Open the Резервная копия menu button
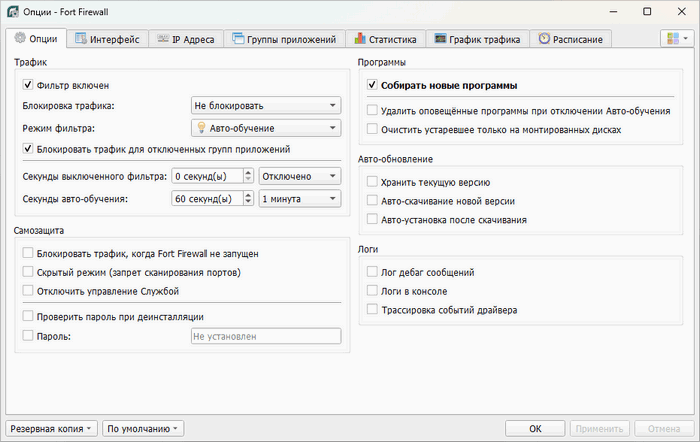Image resolution: width=700 pixels, height=442 pixels. (x=52, y=429)
